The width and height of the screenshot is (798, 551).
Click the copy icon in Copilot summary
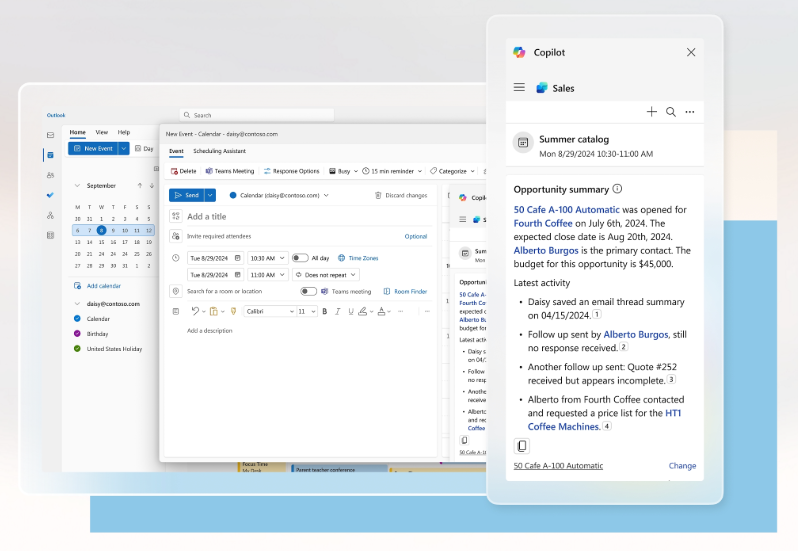[x=522, y=446]
